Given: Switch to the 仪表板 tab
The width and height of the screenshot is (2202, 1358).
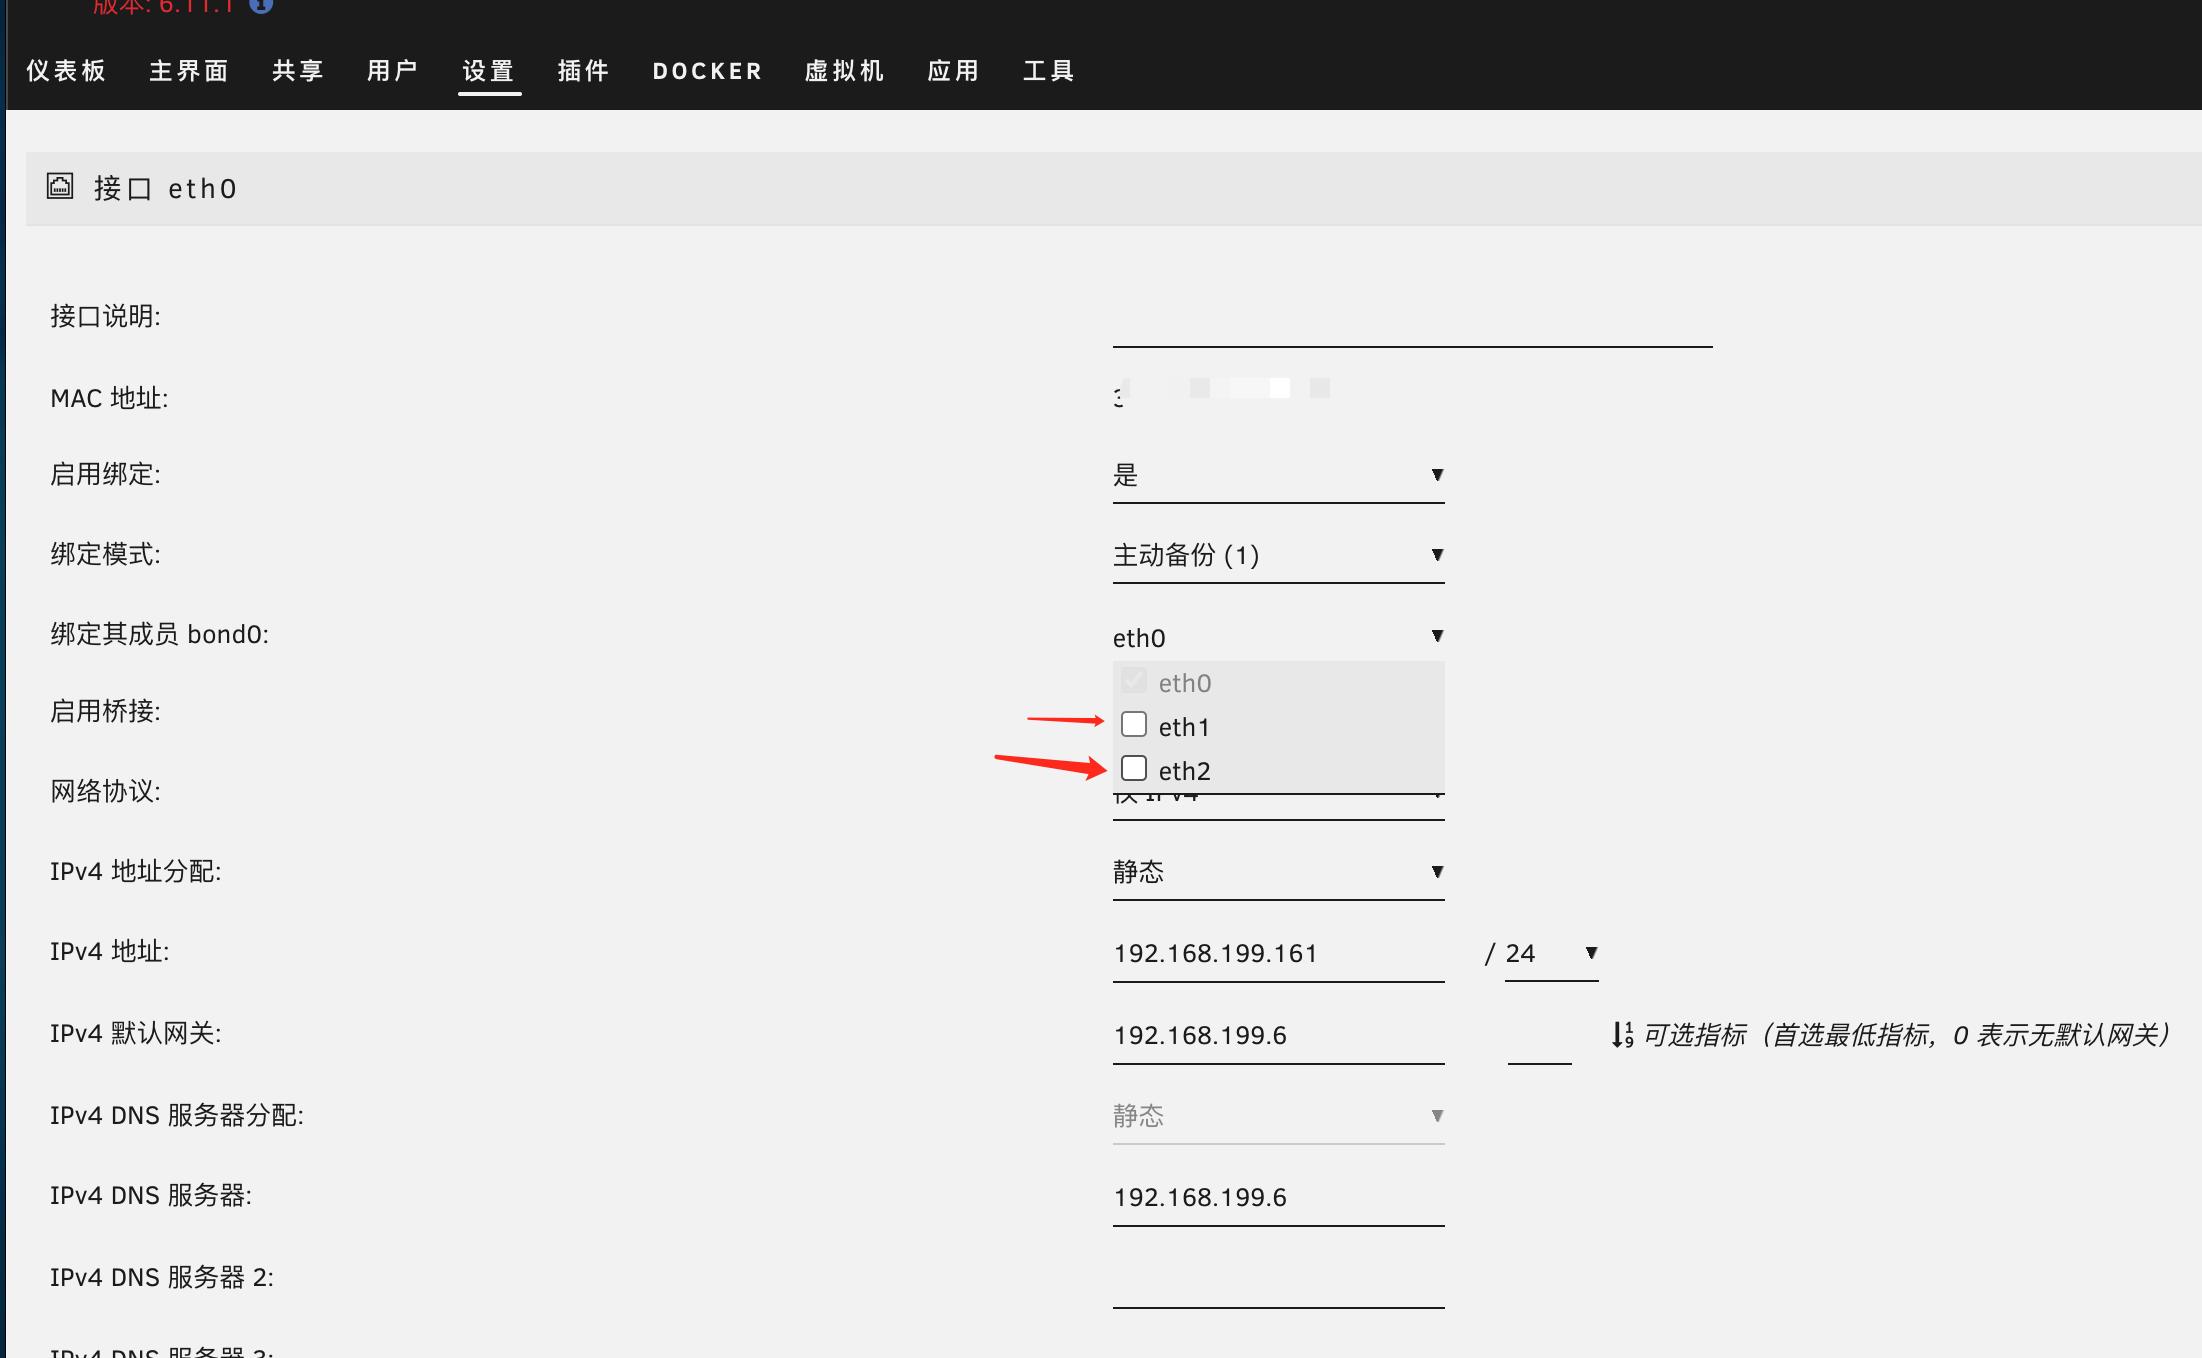Looking at the screenshot, I should tap(66, 70).
